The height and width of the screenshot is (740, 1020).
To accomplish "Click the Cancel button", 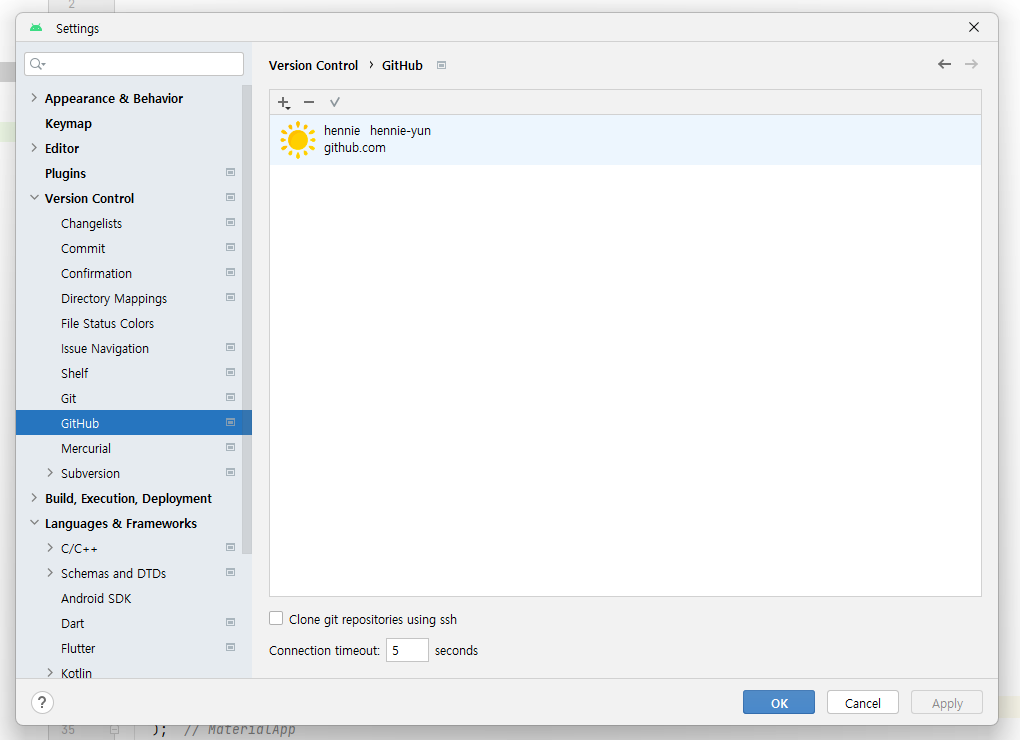I will (863, 702).
